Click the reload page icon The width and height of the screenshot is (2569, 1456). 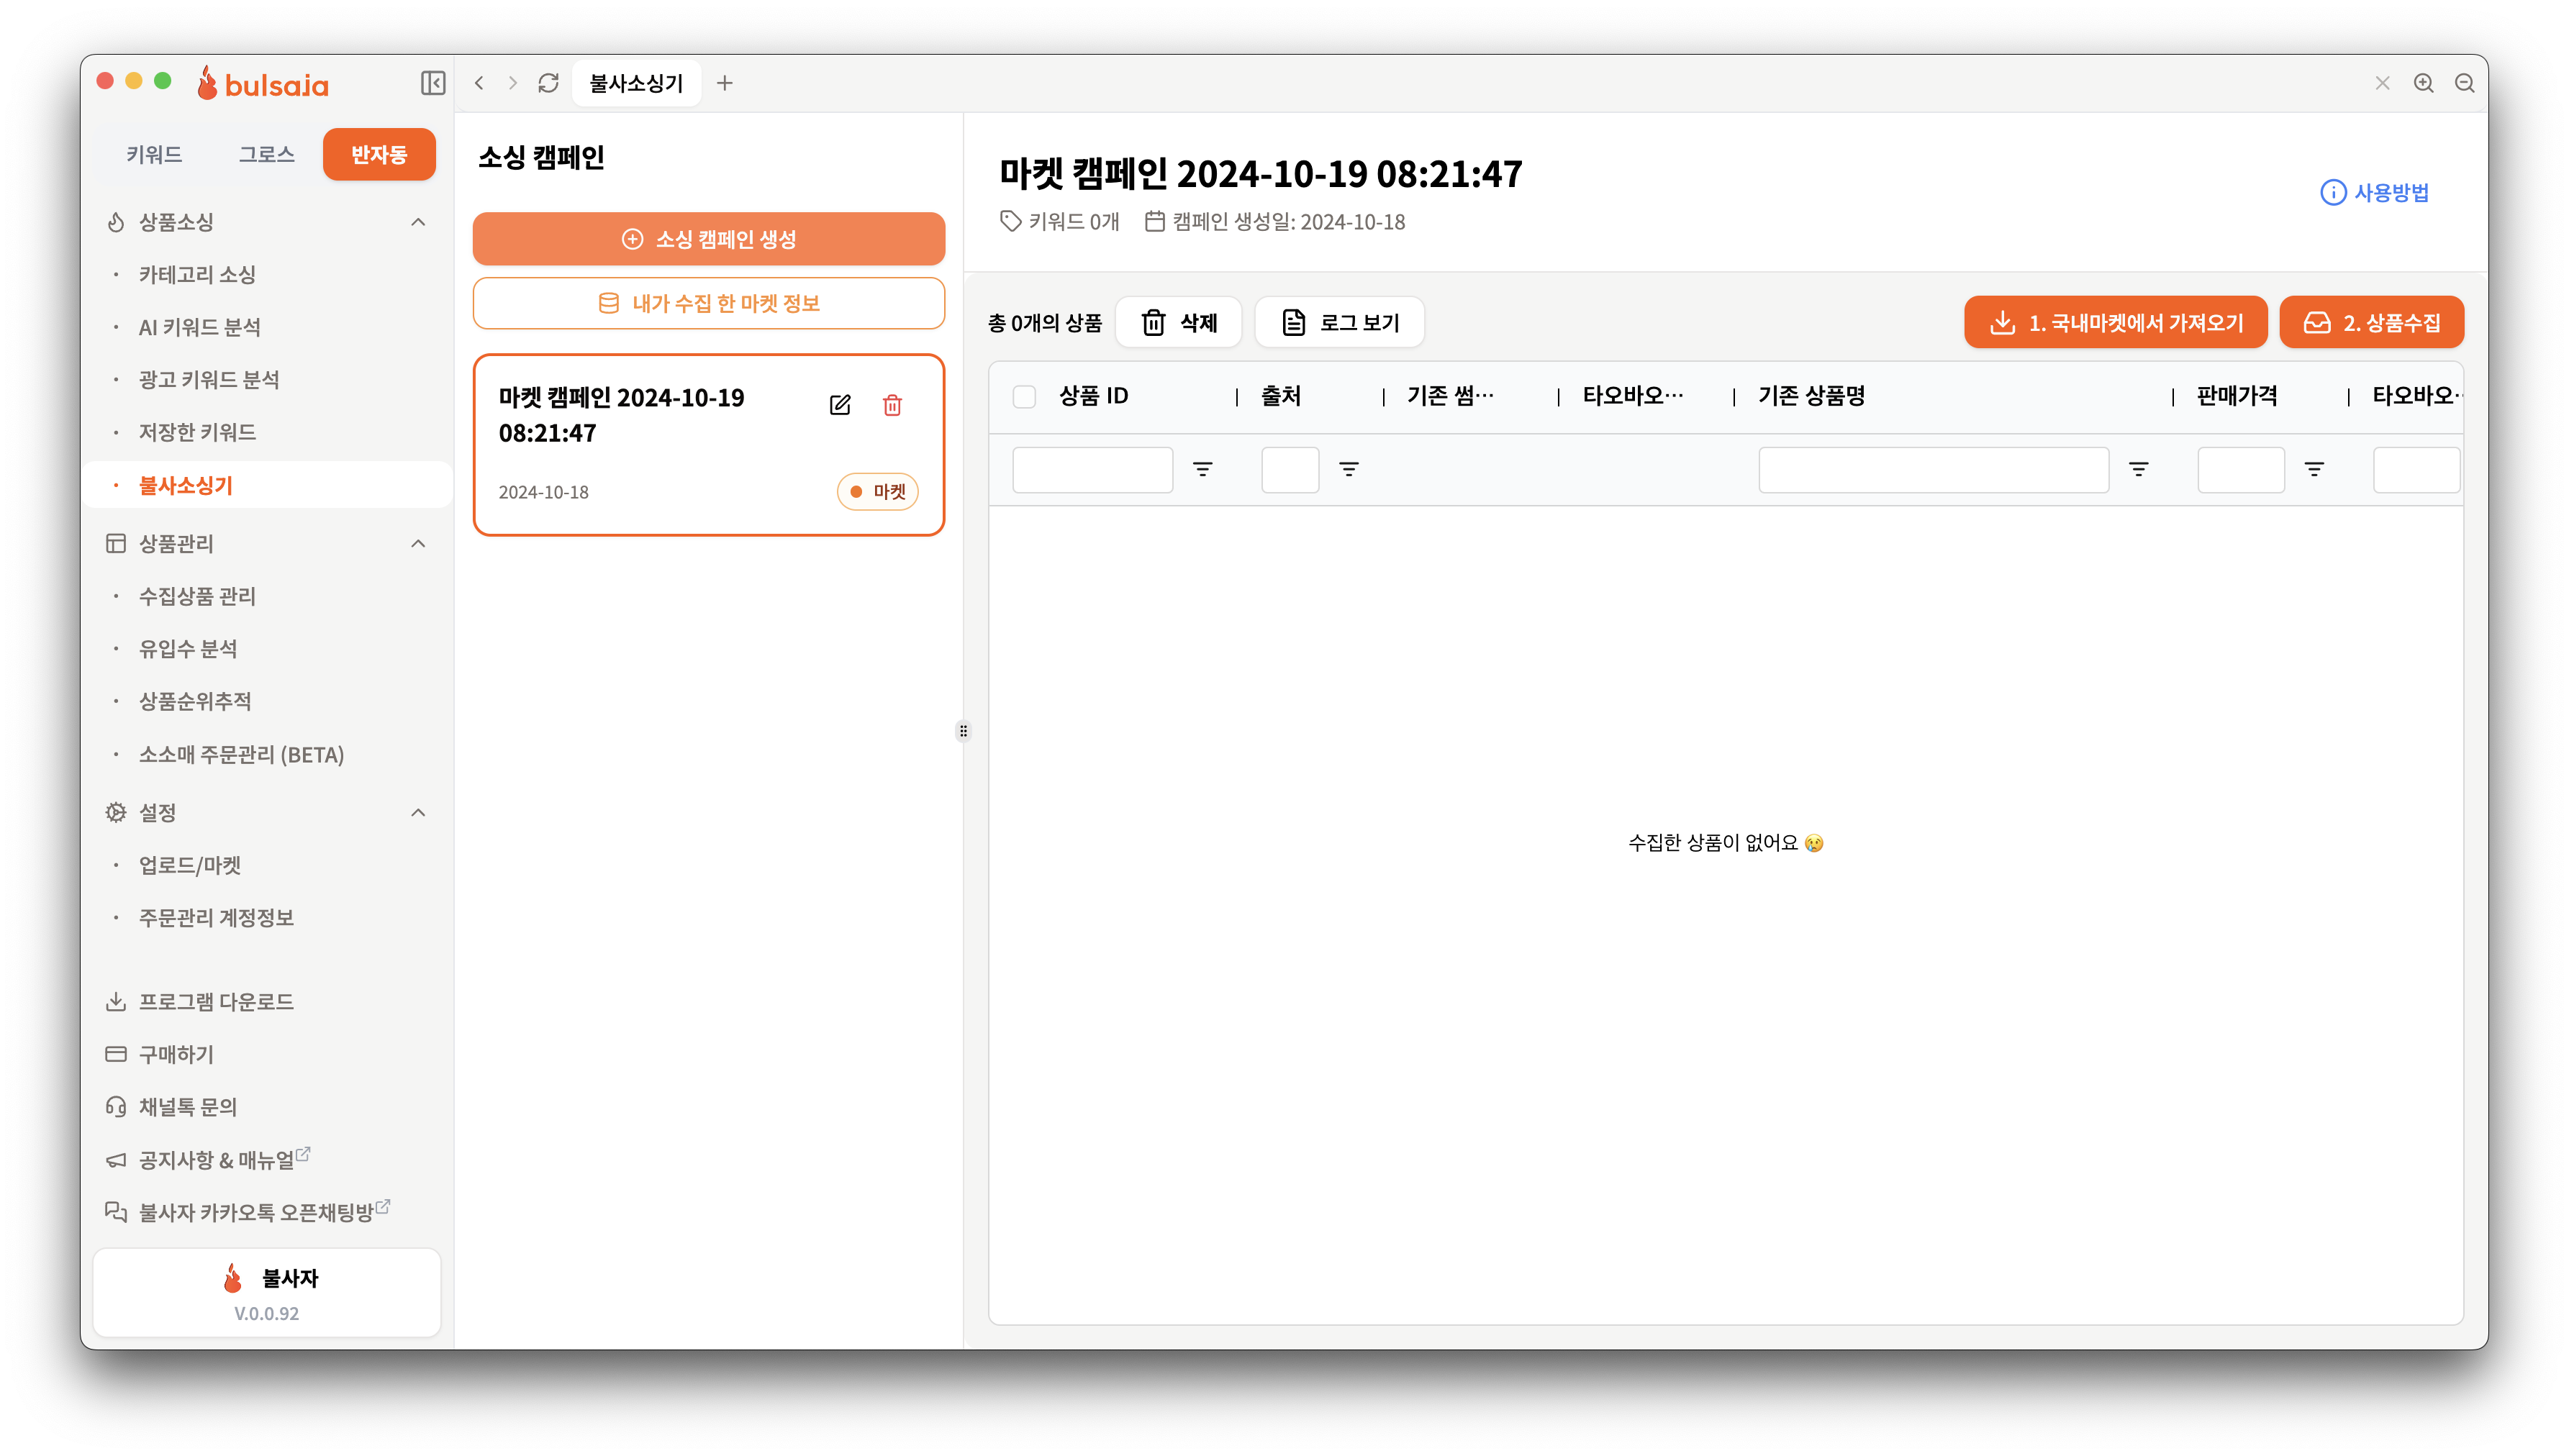coord(548,83)
